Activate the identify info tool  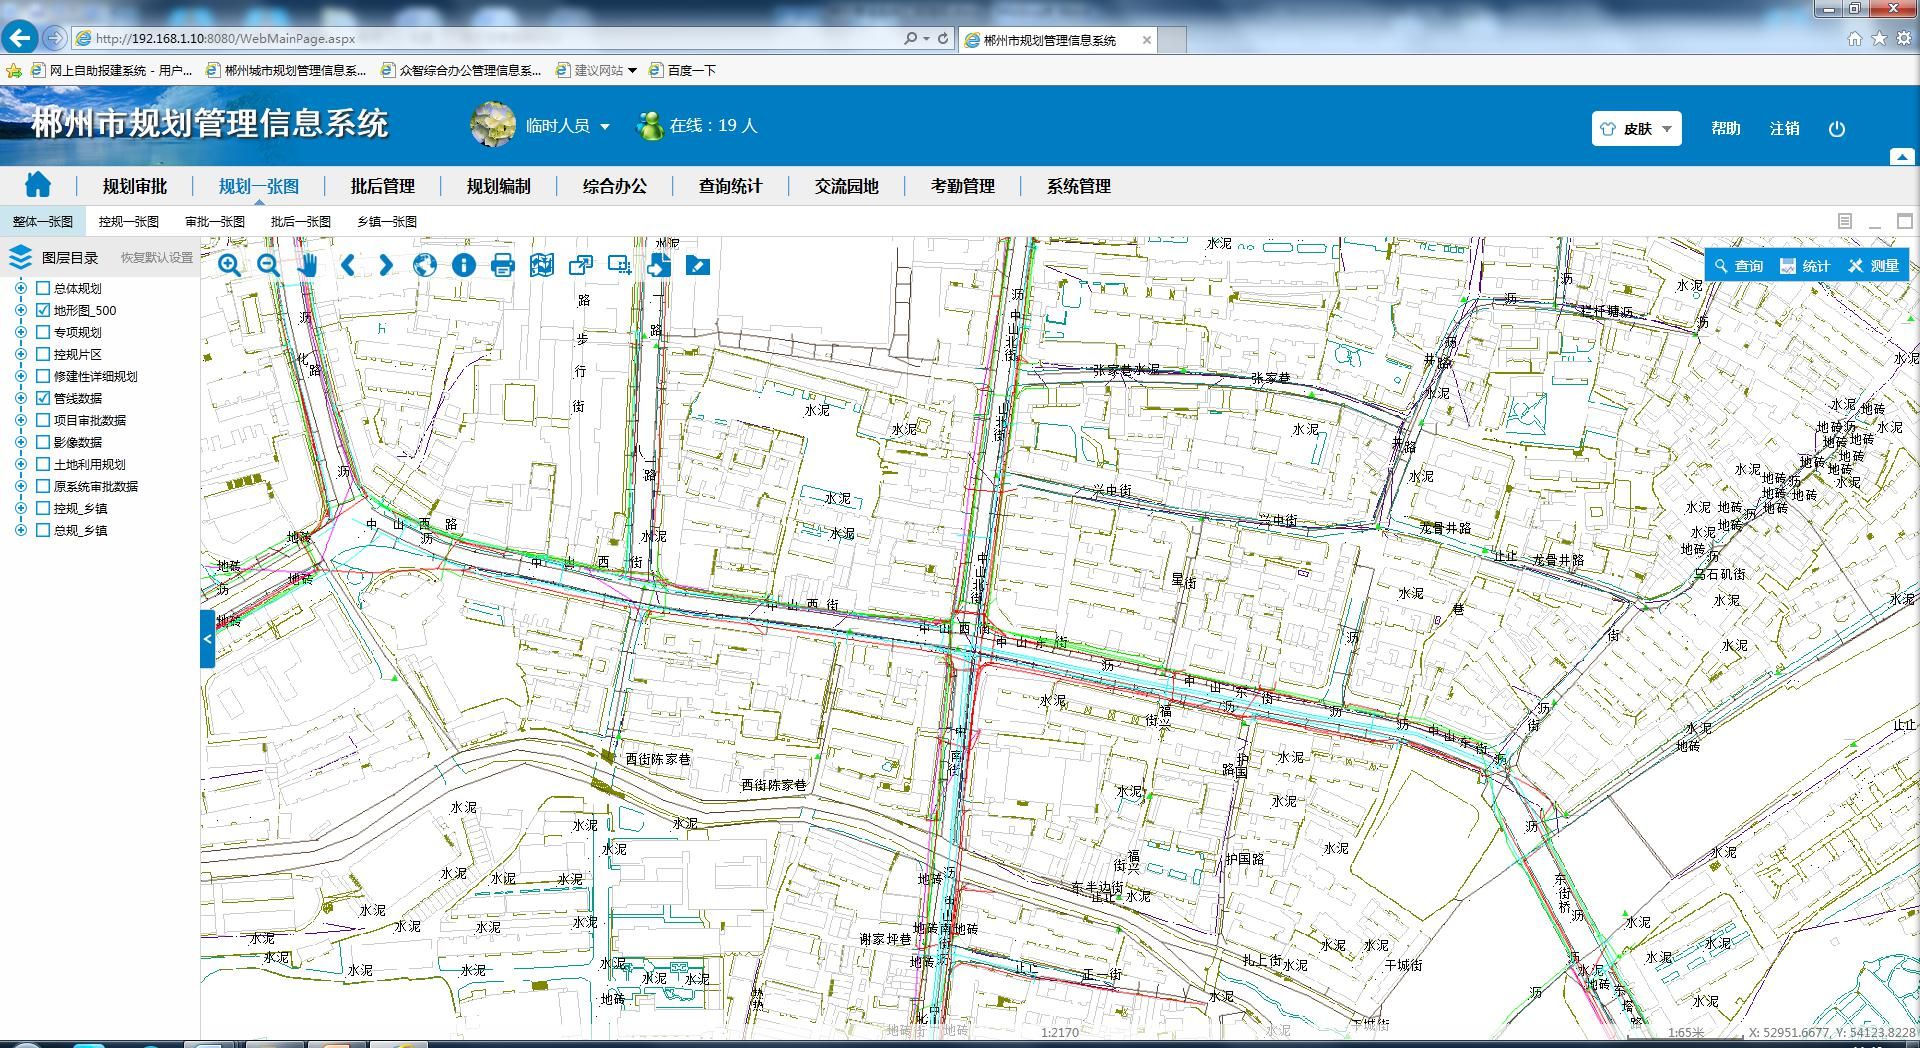[463, 265]
